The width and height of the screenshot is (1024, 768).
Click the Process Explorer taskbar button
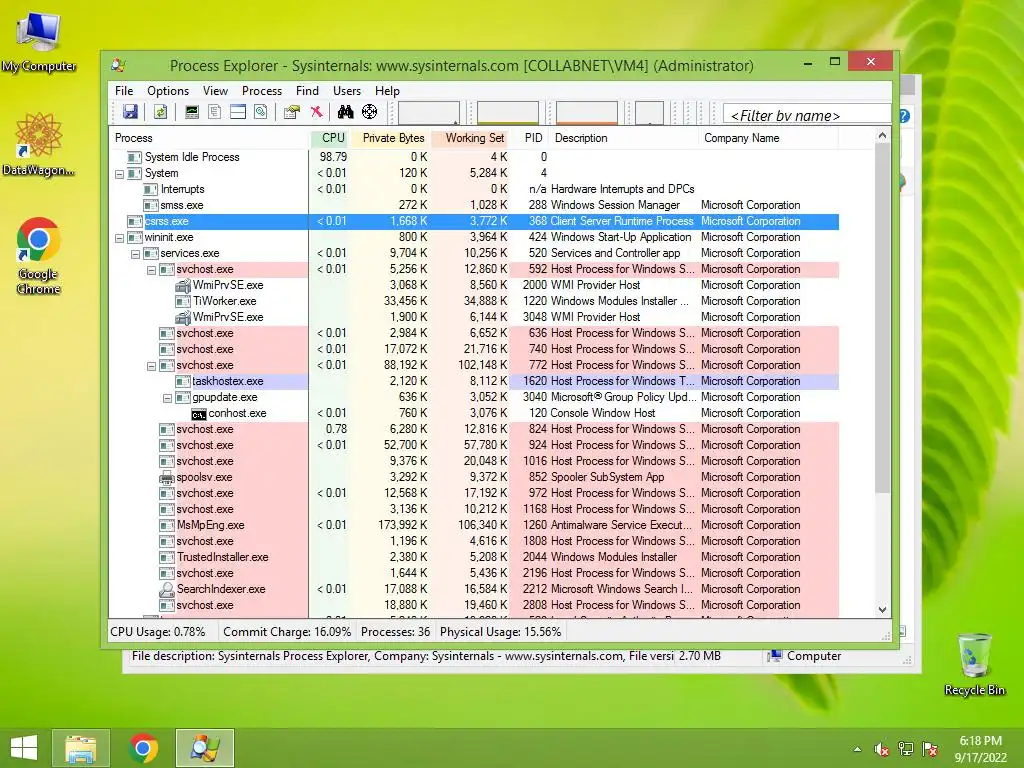pos(205,748)
